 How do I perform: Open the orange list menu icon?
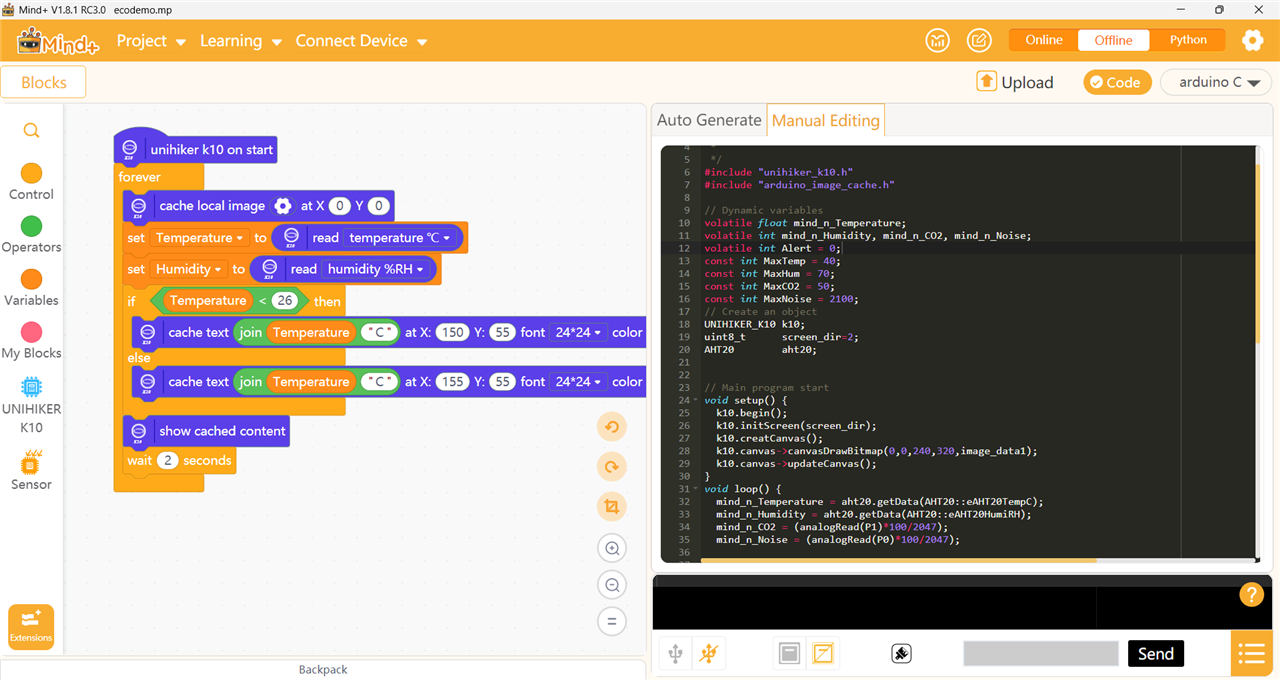coord(1252,654)
